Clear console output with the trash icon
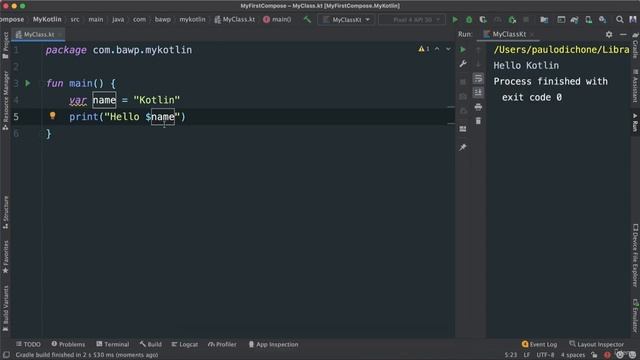Viewport: 640px width, 360px height. (478, 121)
